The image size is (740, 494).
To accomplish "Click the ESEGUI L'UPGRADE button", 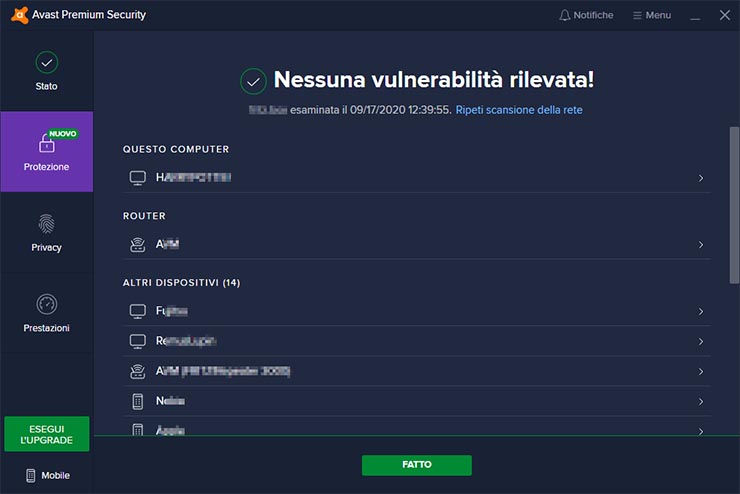I will click(46, 434).
